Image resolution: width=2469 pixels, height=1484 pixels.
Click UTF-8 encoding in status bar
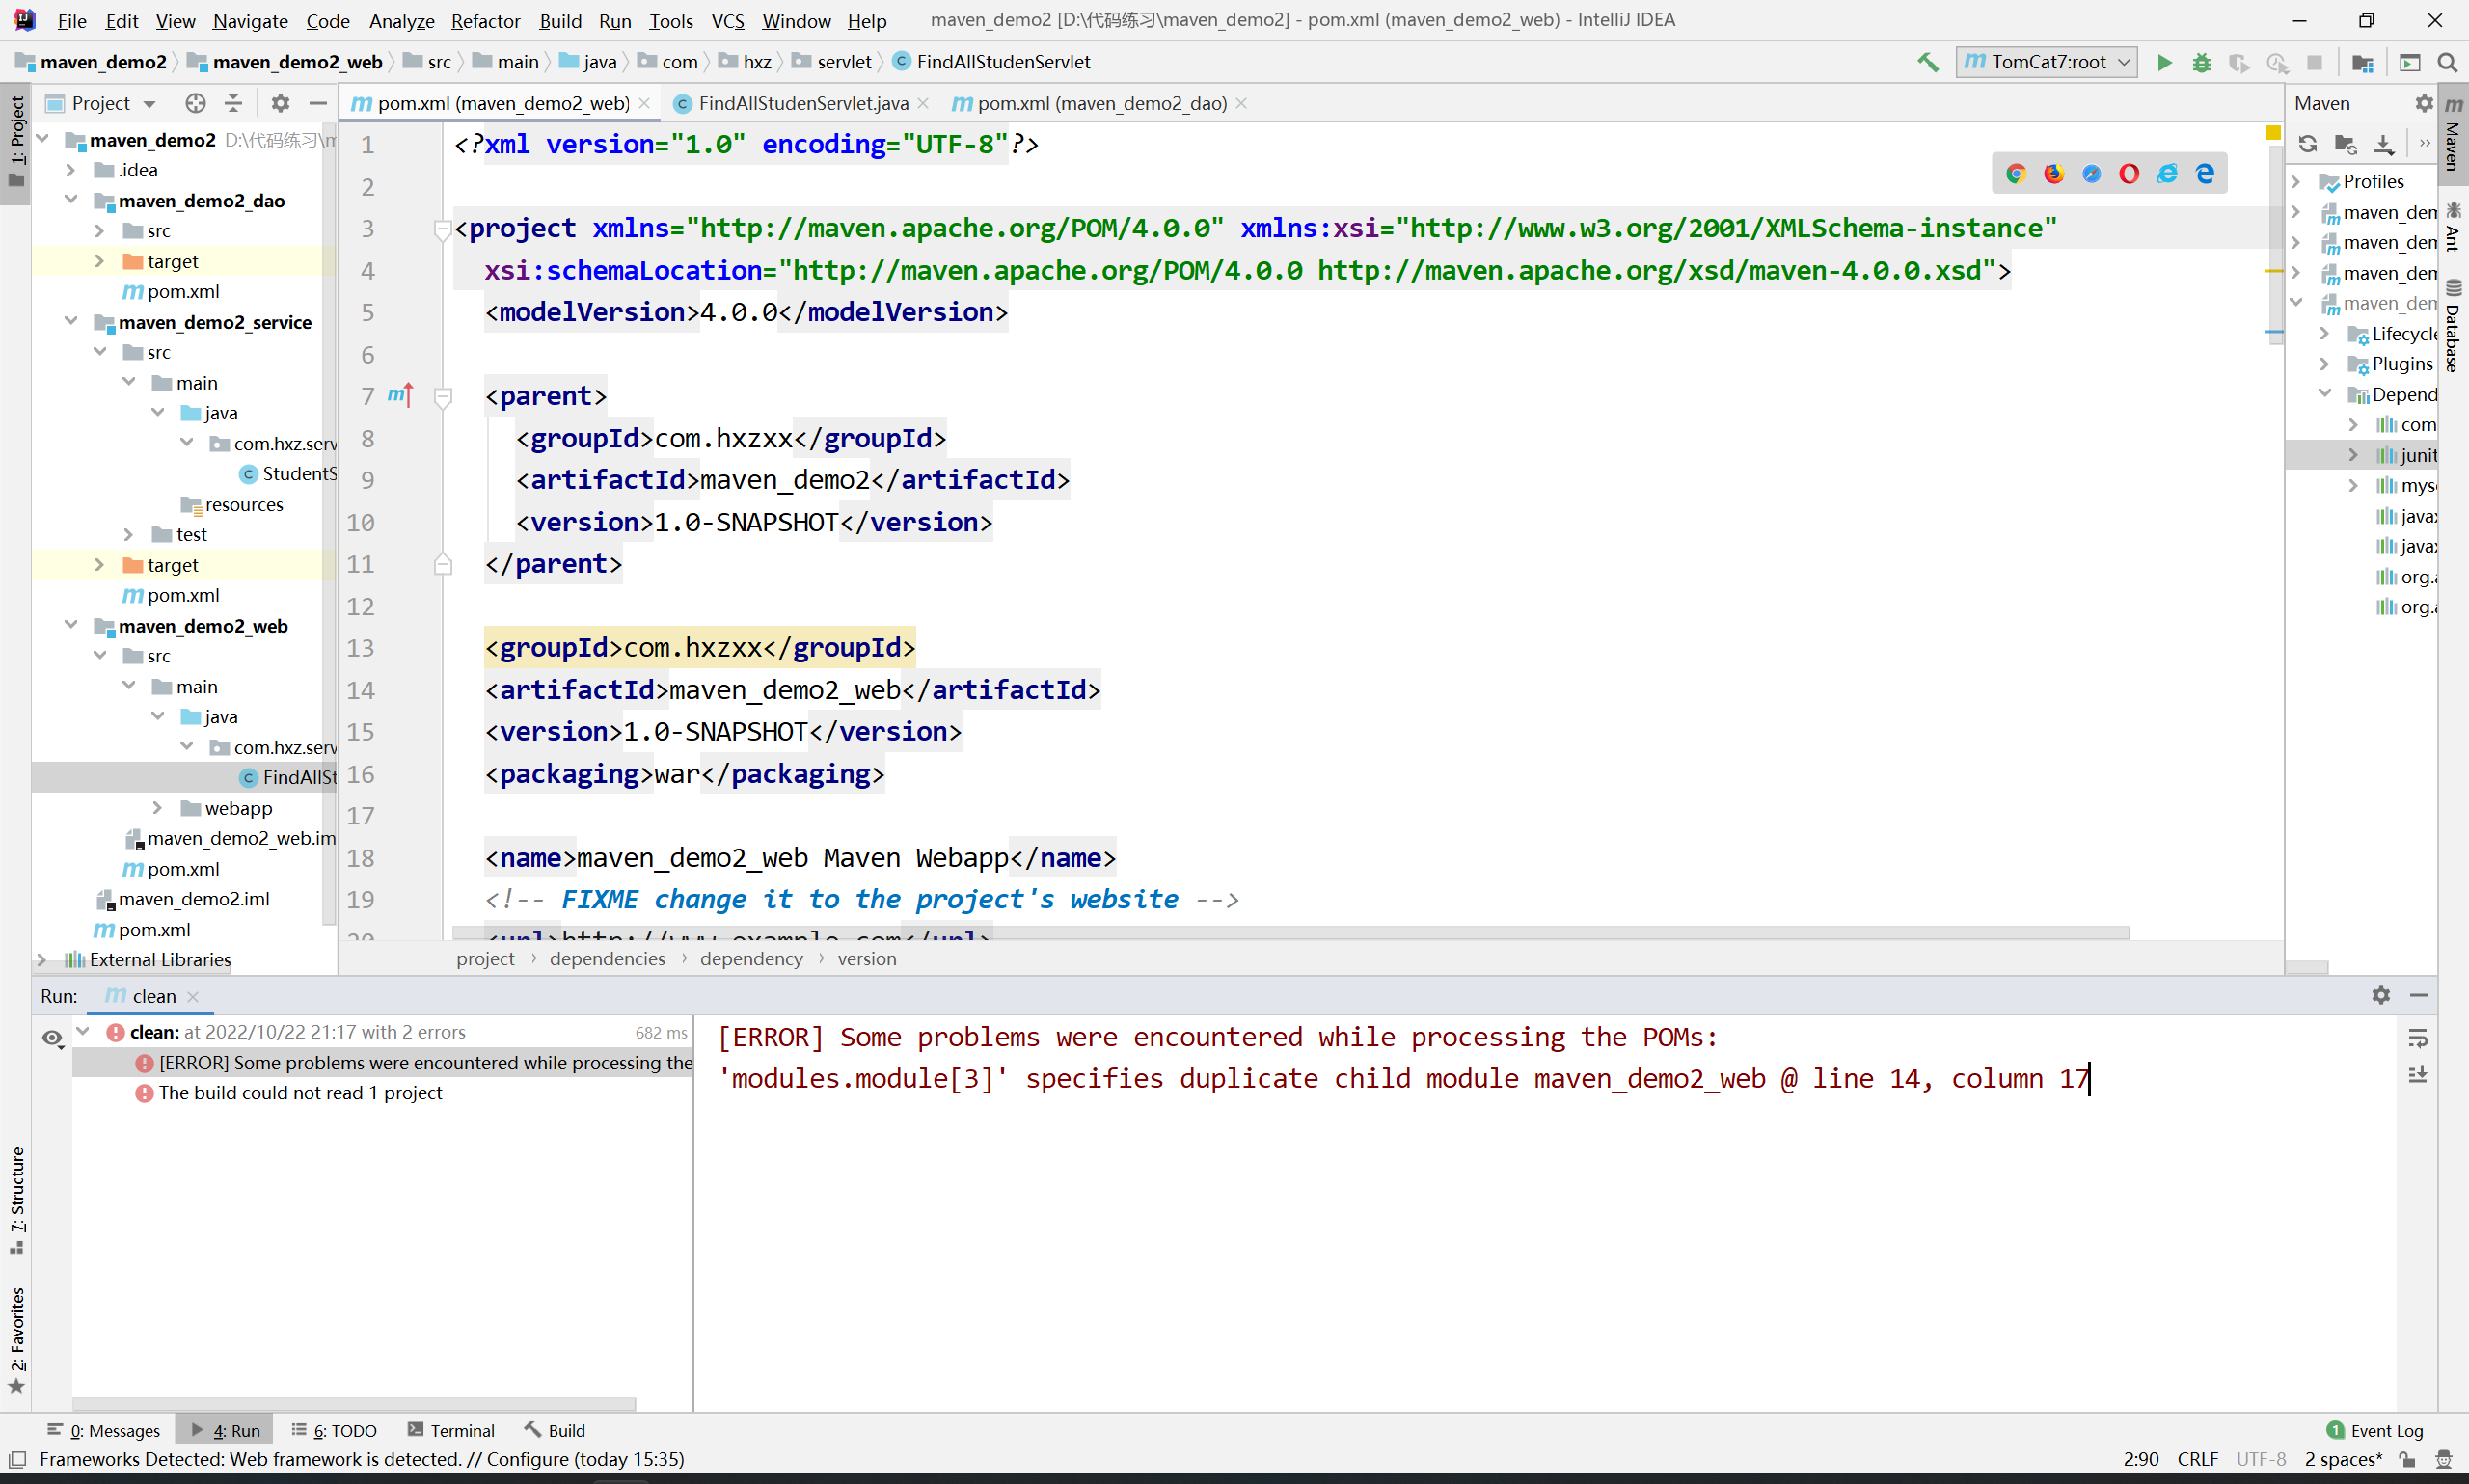(2261, 1459)
